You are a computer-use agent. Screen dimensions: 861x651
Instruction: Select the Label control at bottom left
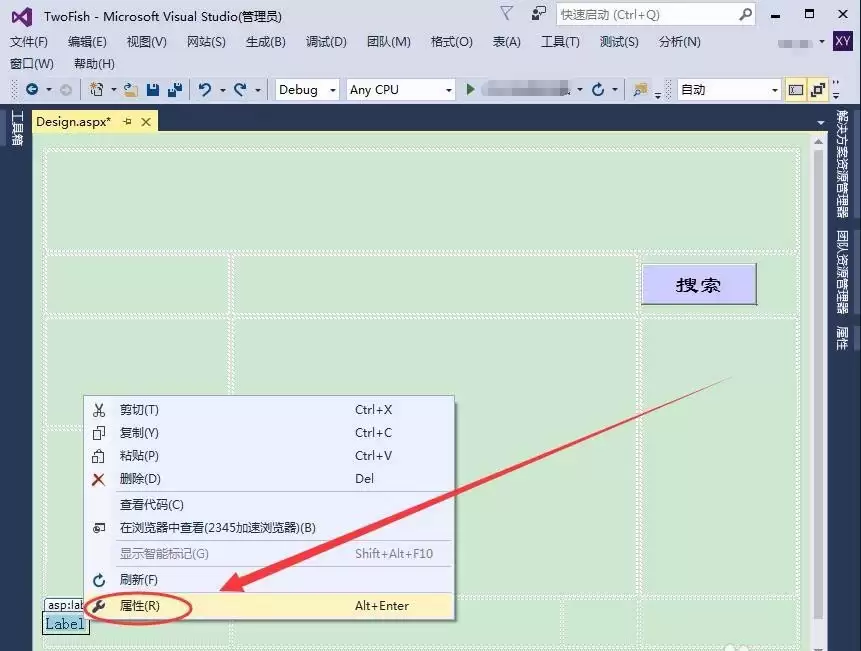[64, 623]
